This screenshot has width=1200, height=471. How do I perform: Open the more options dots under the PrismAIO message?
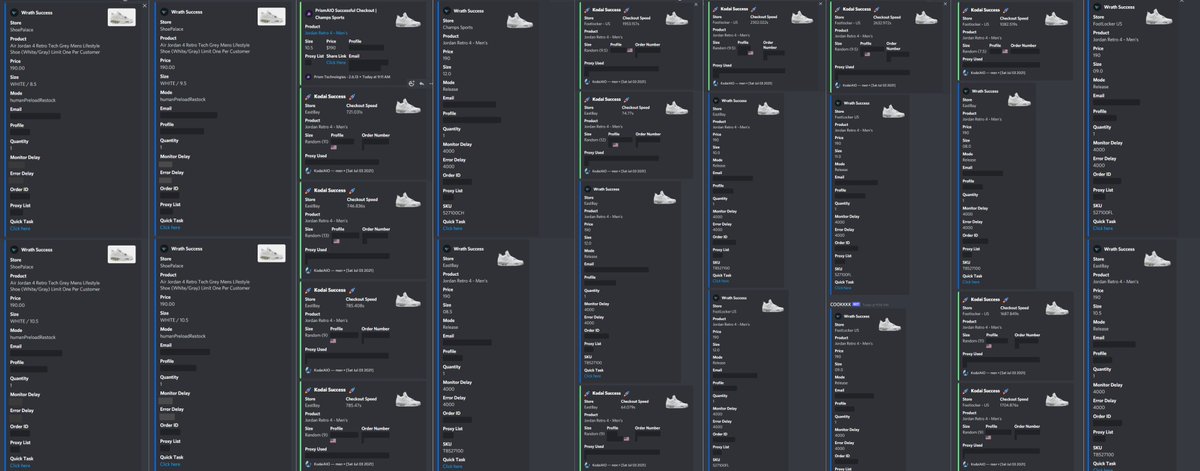(x=430, y=84)
